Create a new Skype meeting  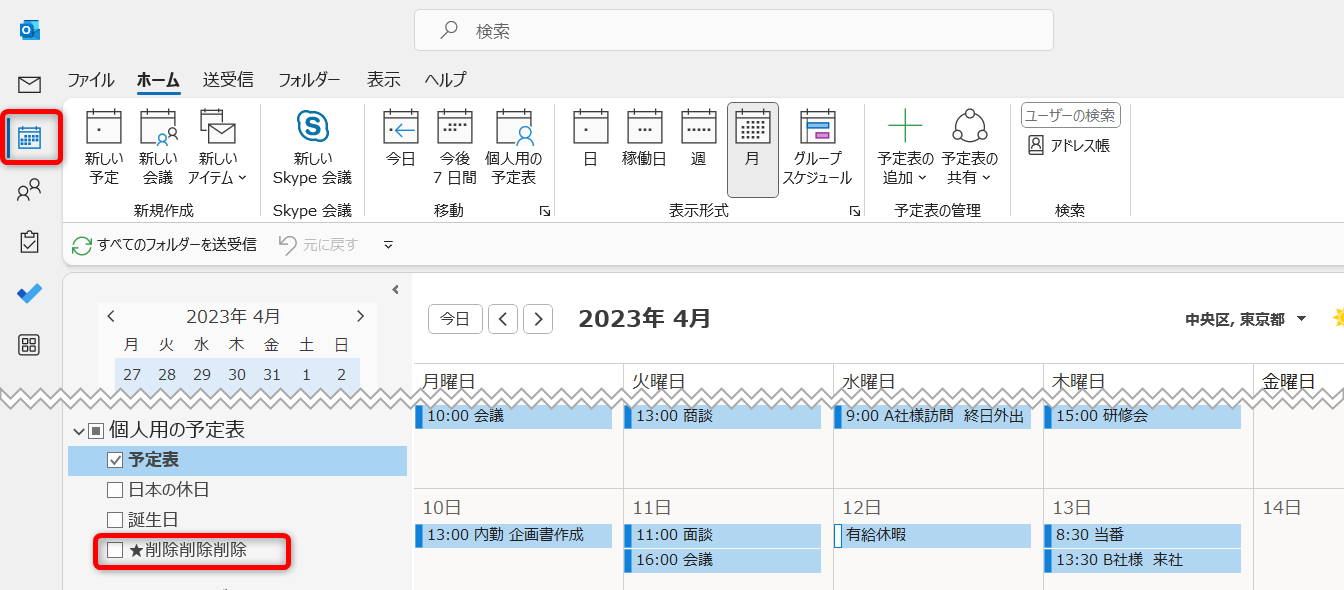point(312,147)
